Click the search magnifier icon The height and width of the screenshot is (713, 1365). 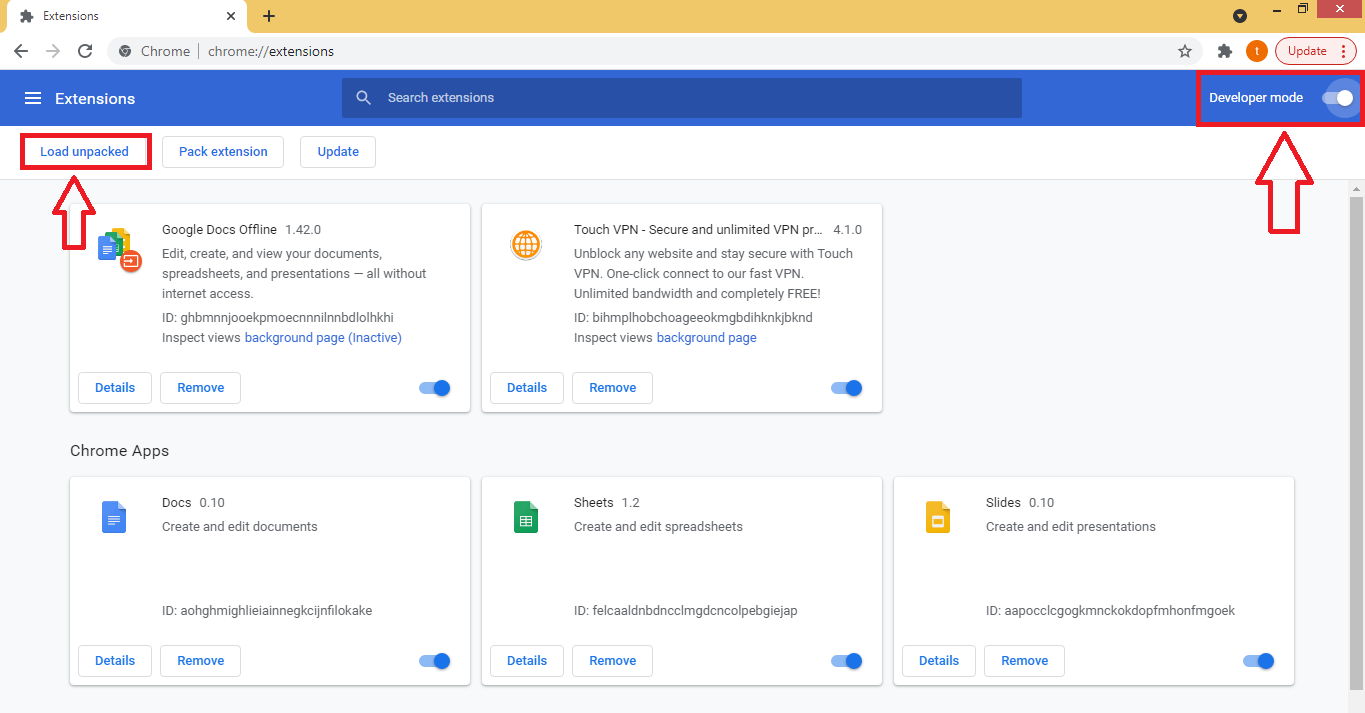(365, 98)
